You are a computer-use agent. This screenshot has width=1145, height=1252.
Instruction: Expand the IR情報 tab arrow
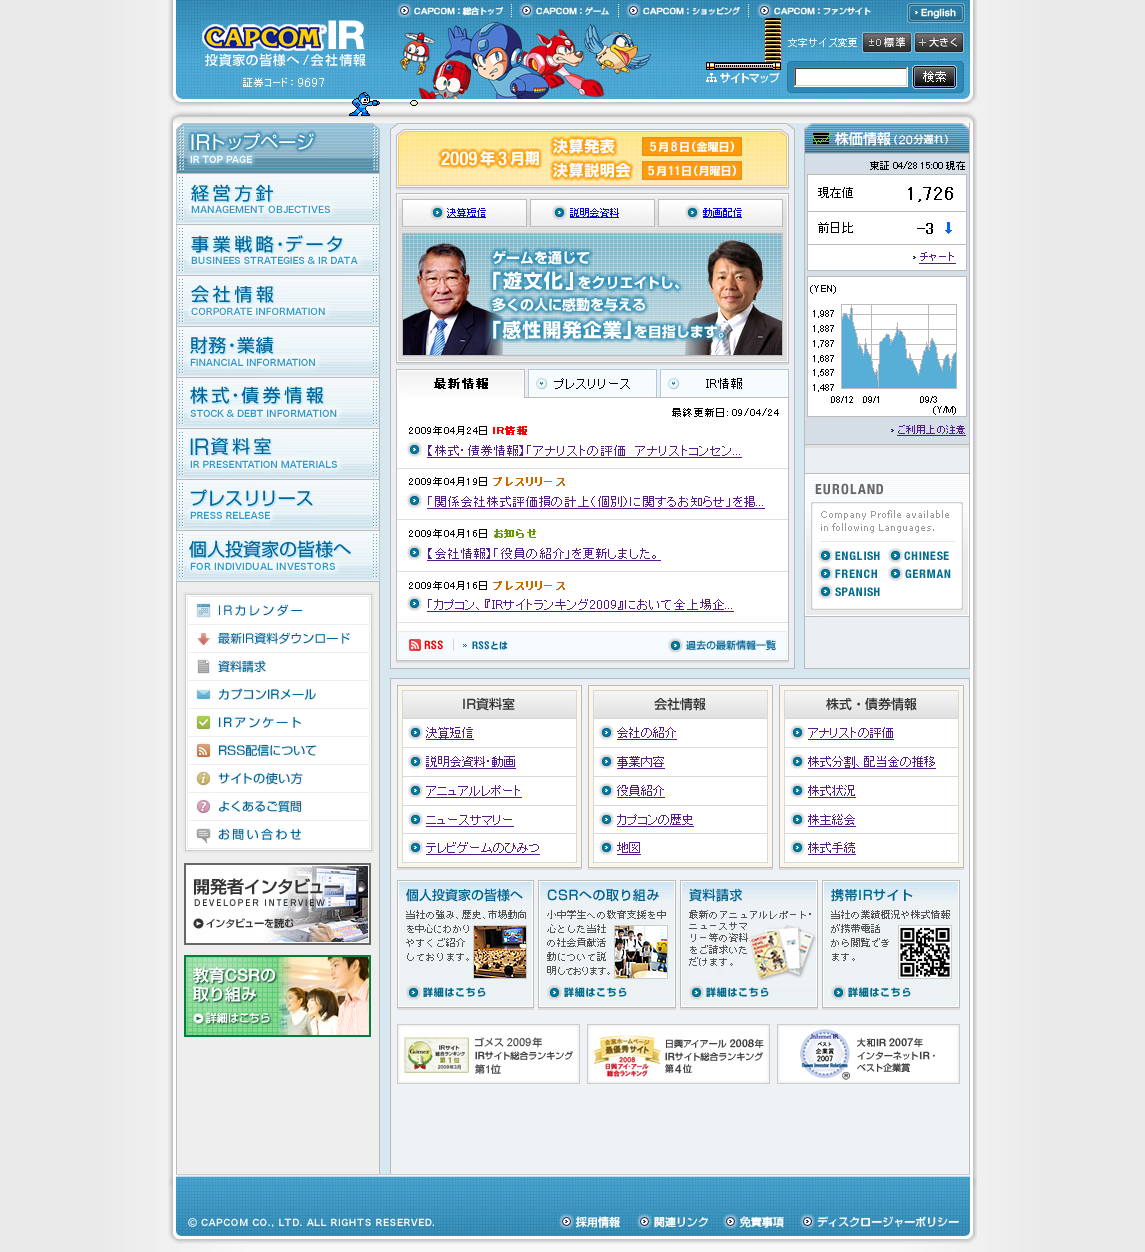pyautogui.click(x=674, y=383)
